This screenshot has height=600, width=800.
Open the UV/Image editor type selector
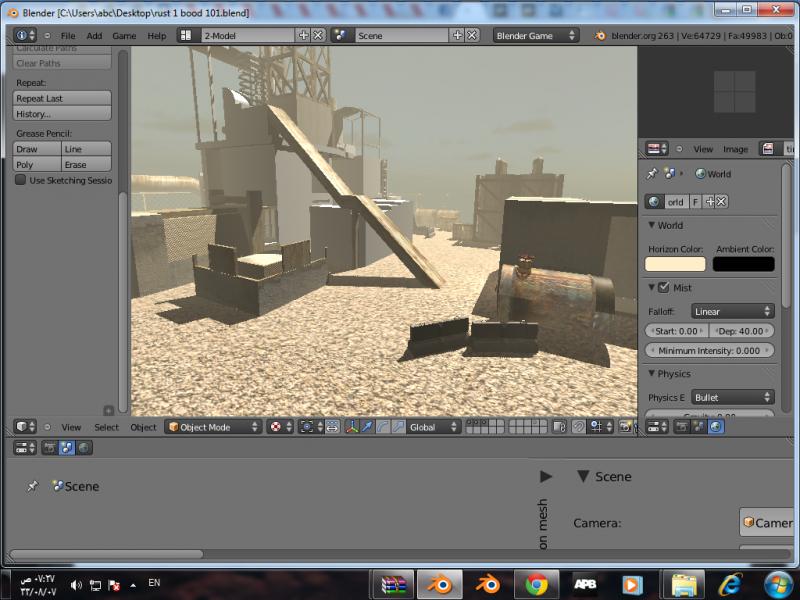657,149
